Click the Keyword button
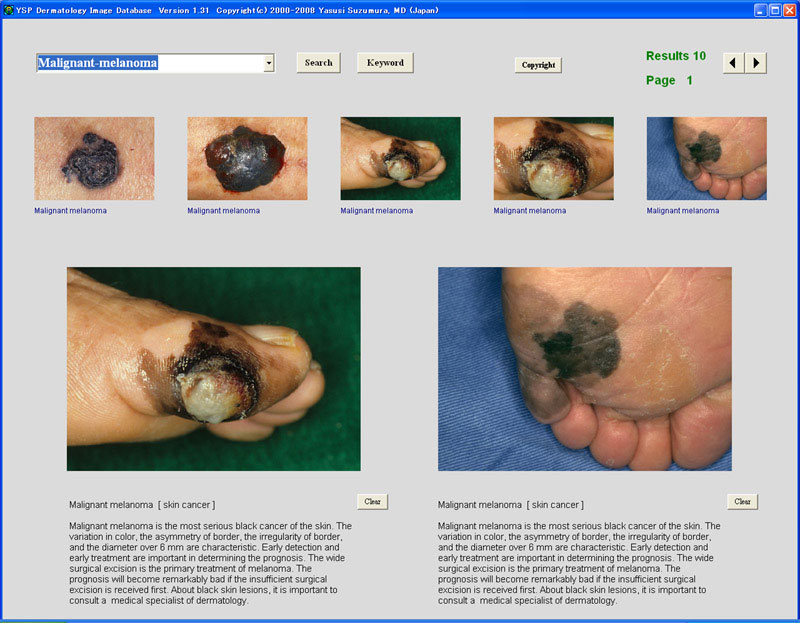Screen dimensions: 800x623 tap(385, 63)
